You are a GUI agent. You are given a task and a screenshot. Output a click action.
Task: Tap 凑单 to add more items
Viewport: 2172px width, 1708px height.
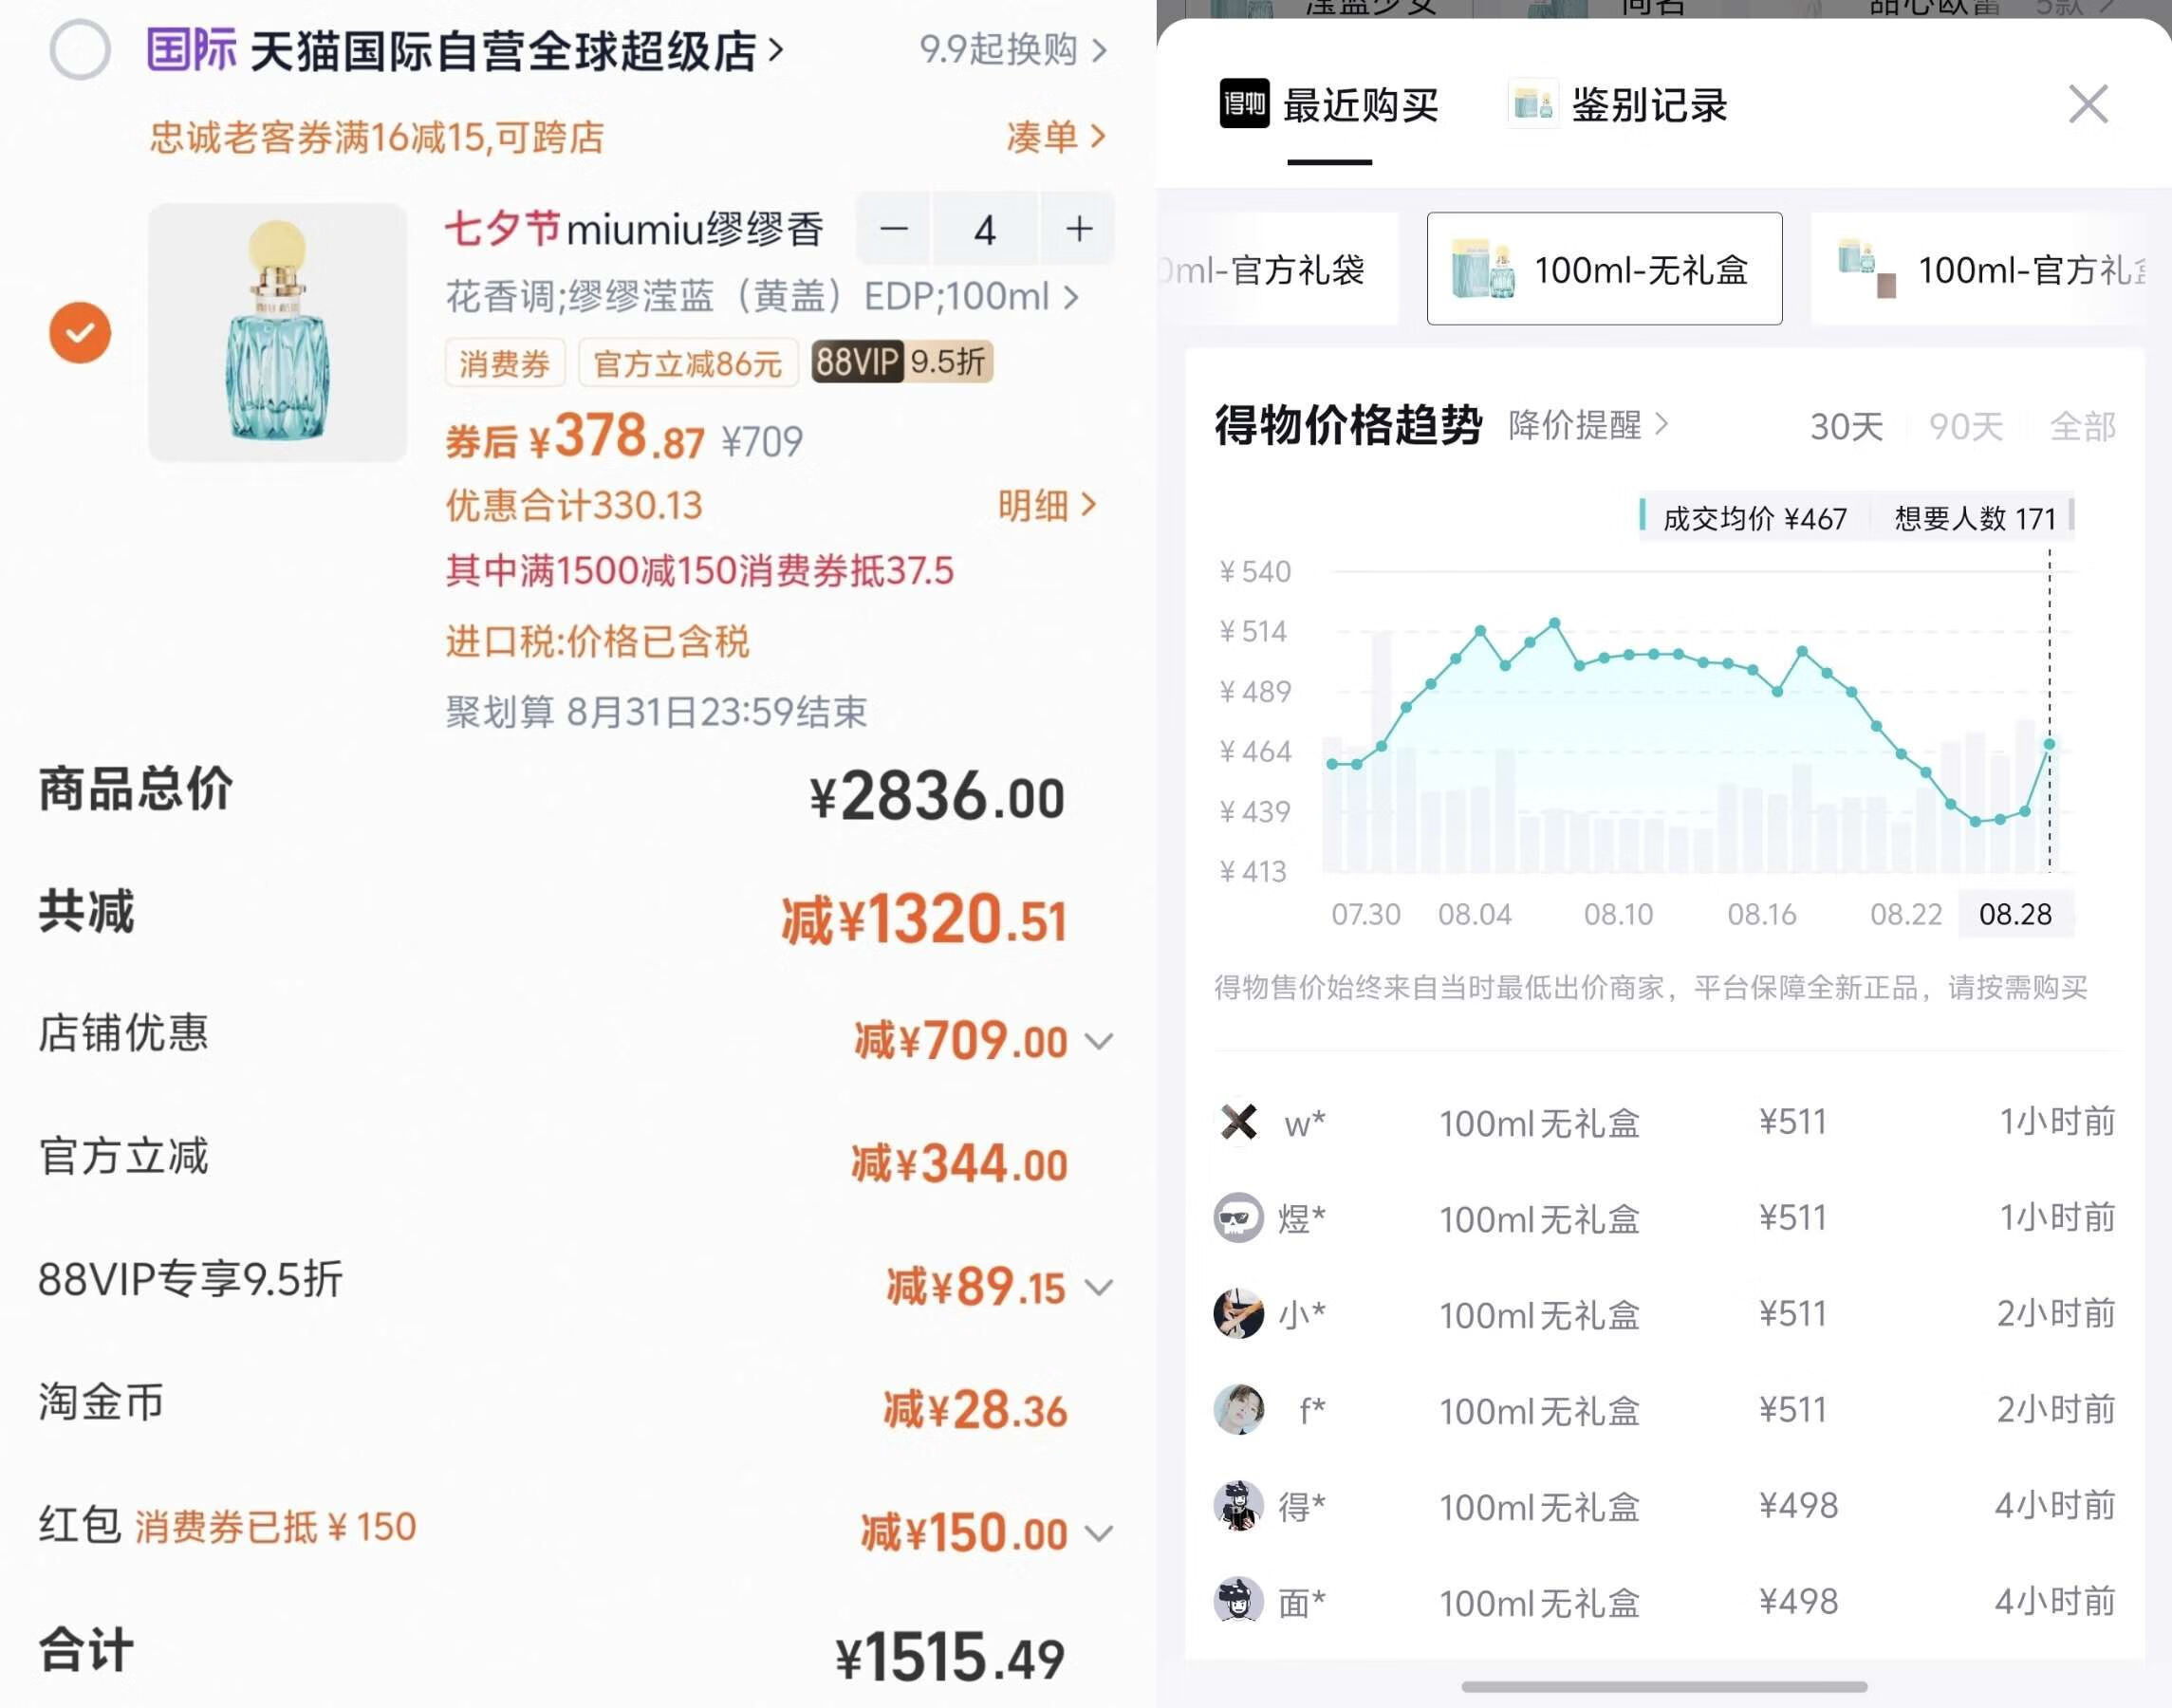tap(1055, 136)
